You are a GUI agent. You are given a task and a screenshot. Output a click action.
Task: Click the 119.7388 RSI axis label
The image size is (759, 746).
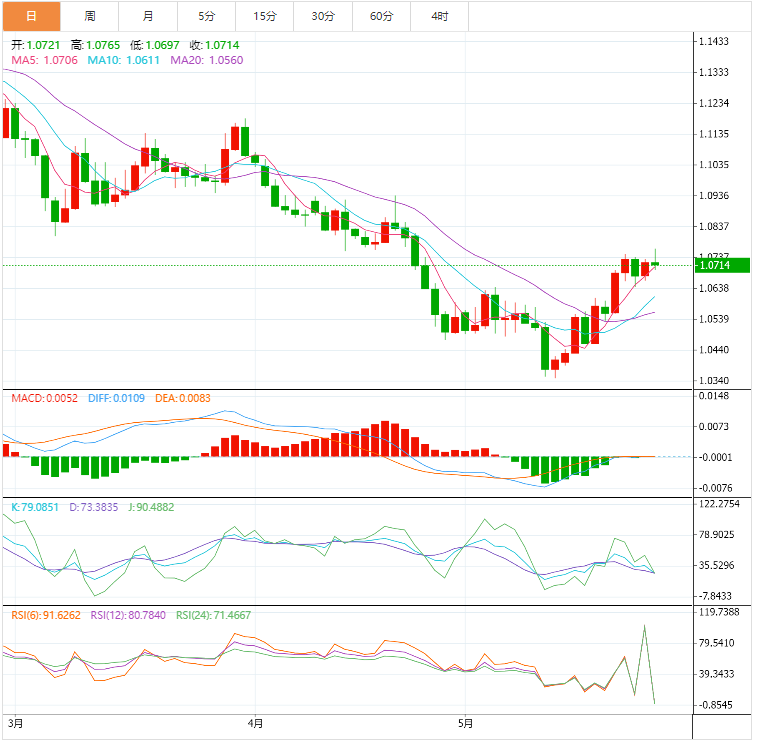tap(719, 612)
